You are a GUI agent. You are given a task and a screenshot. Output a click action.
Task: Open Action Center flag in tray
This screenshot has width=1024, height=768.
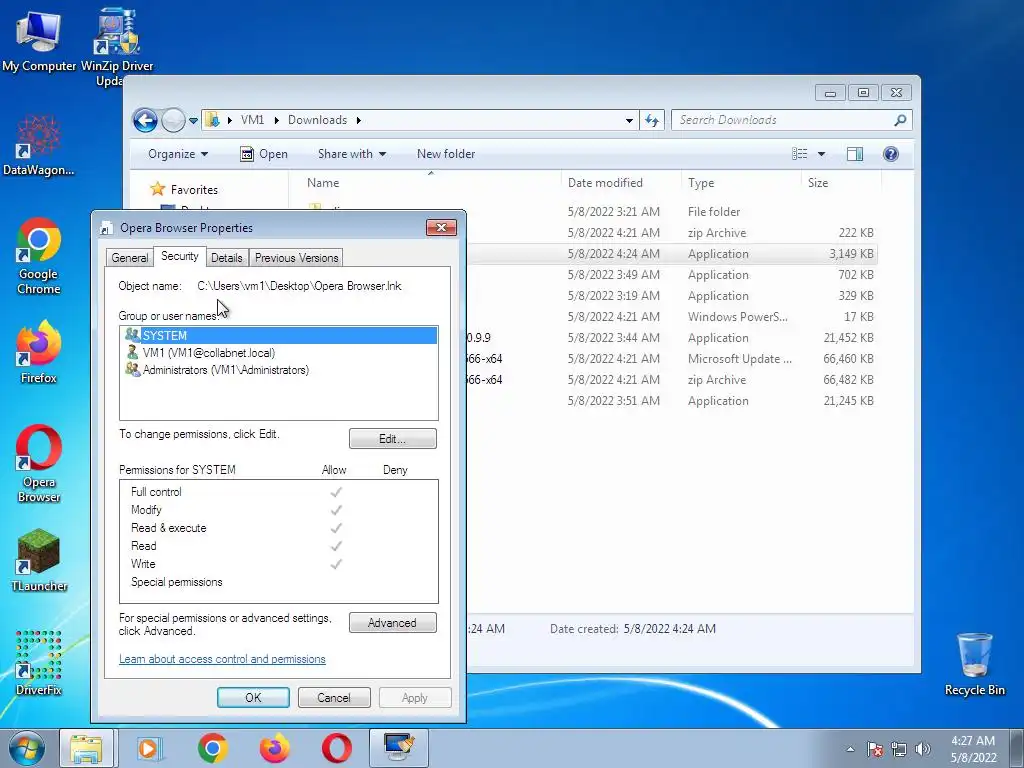click(x=874, y=749)
